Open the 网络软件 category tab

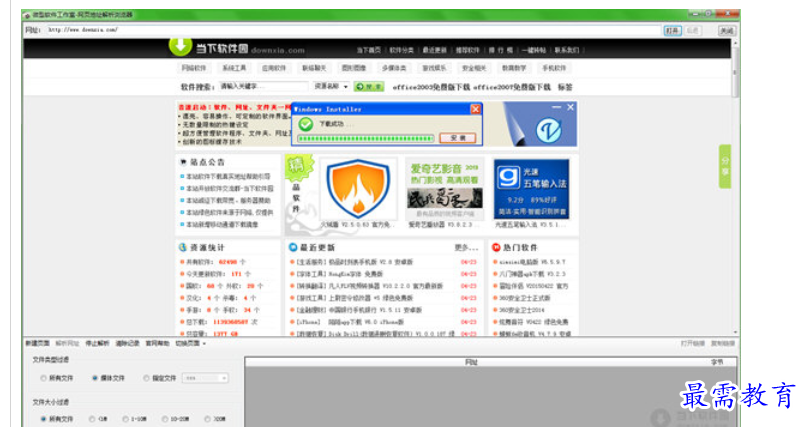194,68
